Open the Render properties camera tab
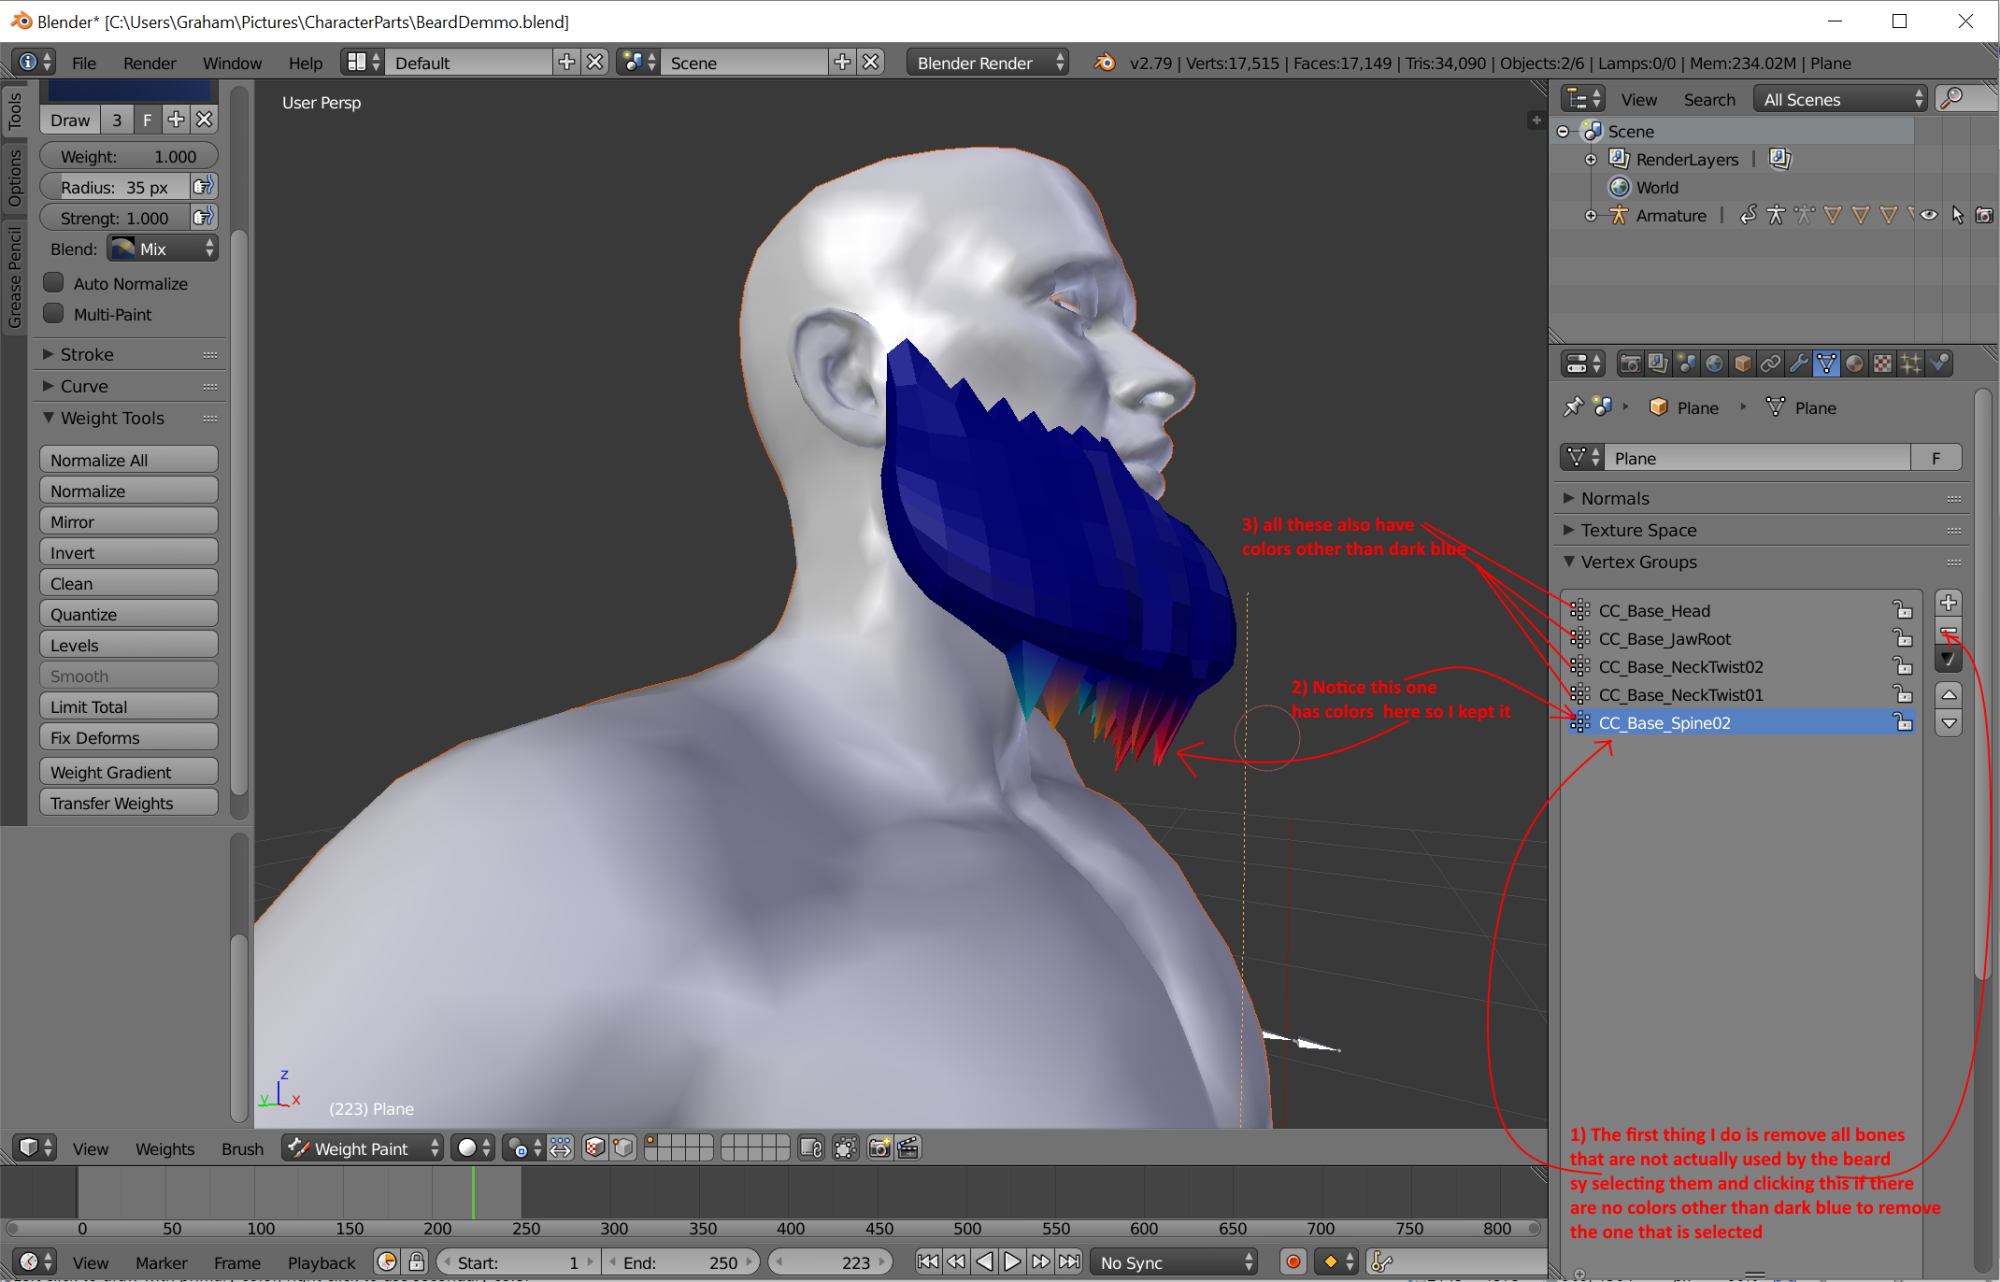The height and width of the screenshot is (1282, 2000). 1630,364
